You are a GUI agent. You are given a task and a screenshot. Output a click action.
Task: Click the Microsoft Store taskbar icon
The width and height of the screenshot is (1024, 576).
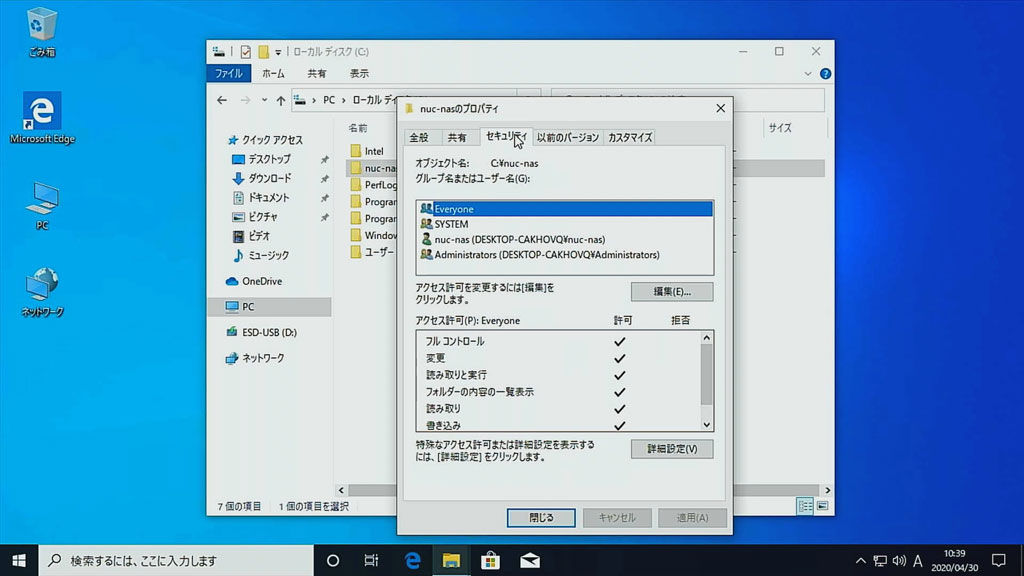click(490, 560)
